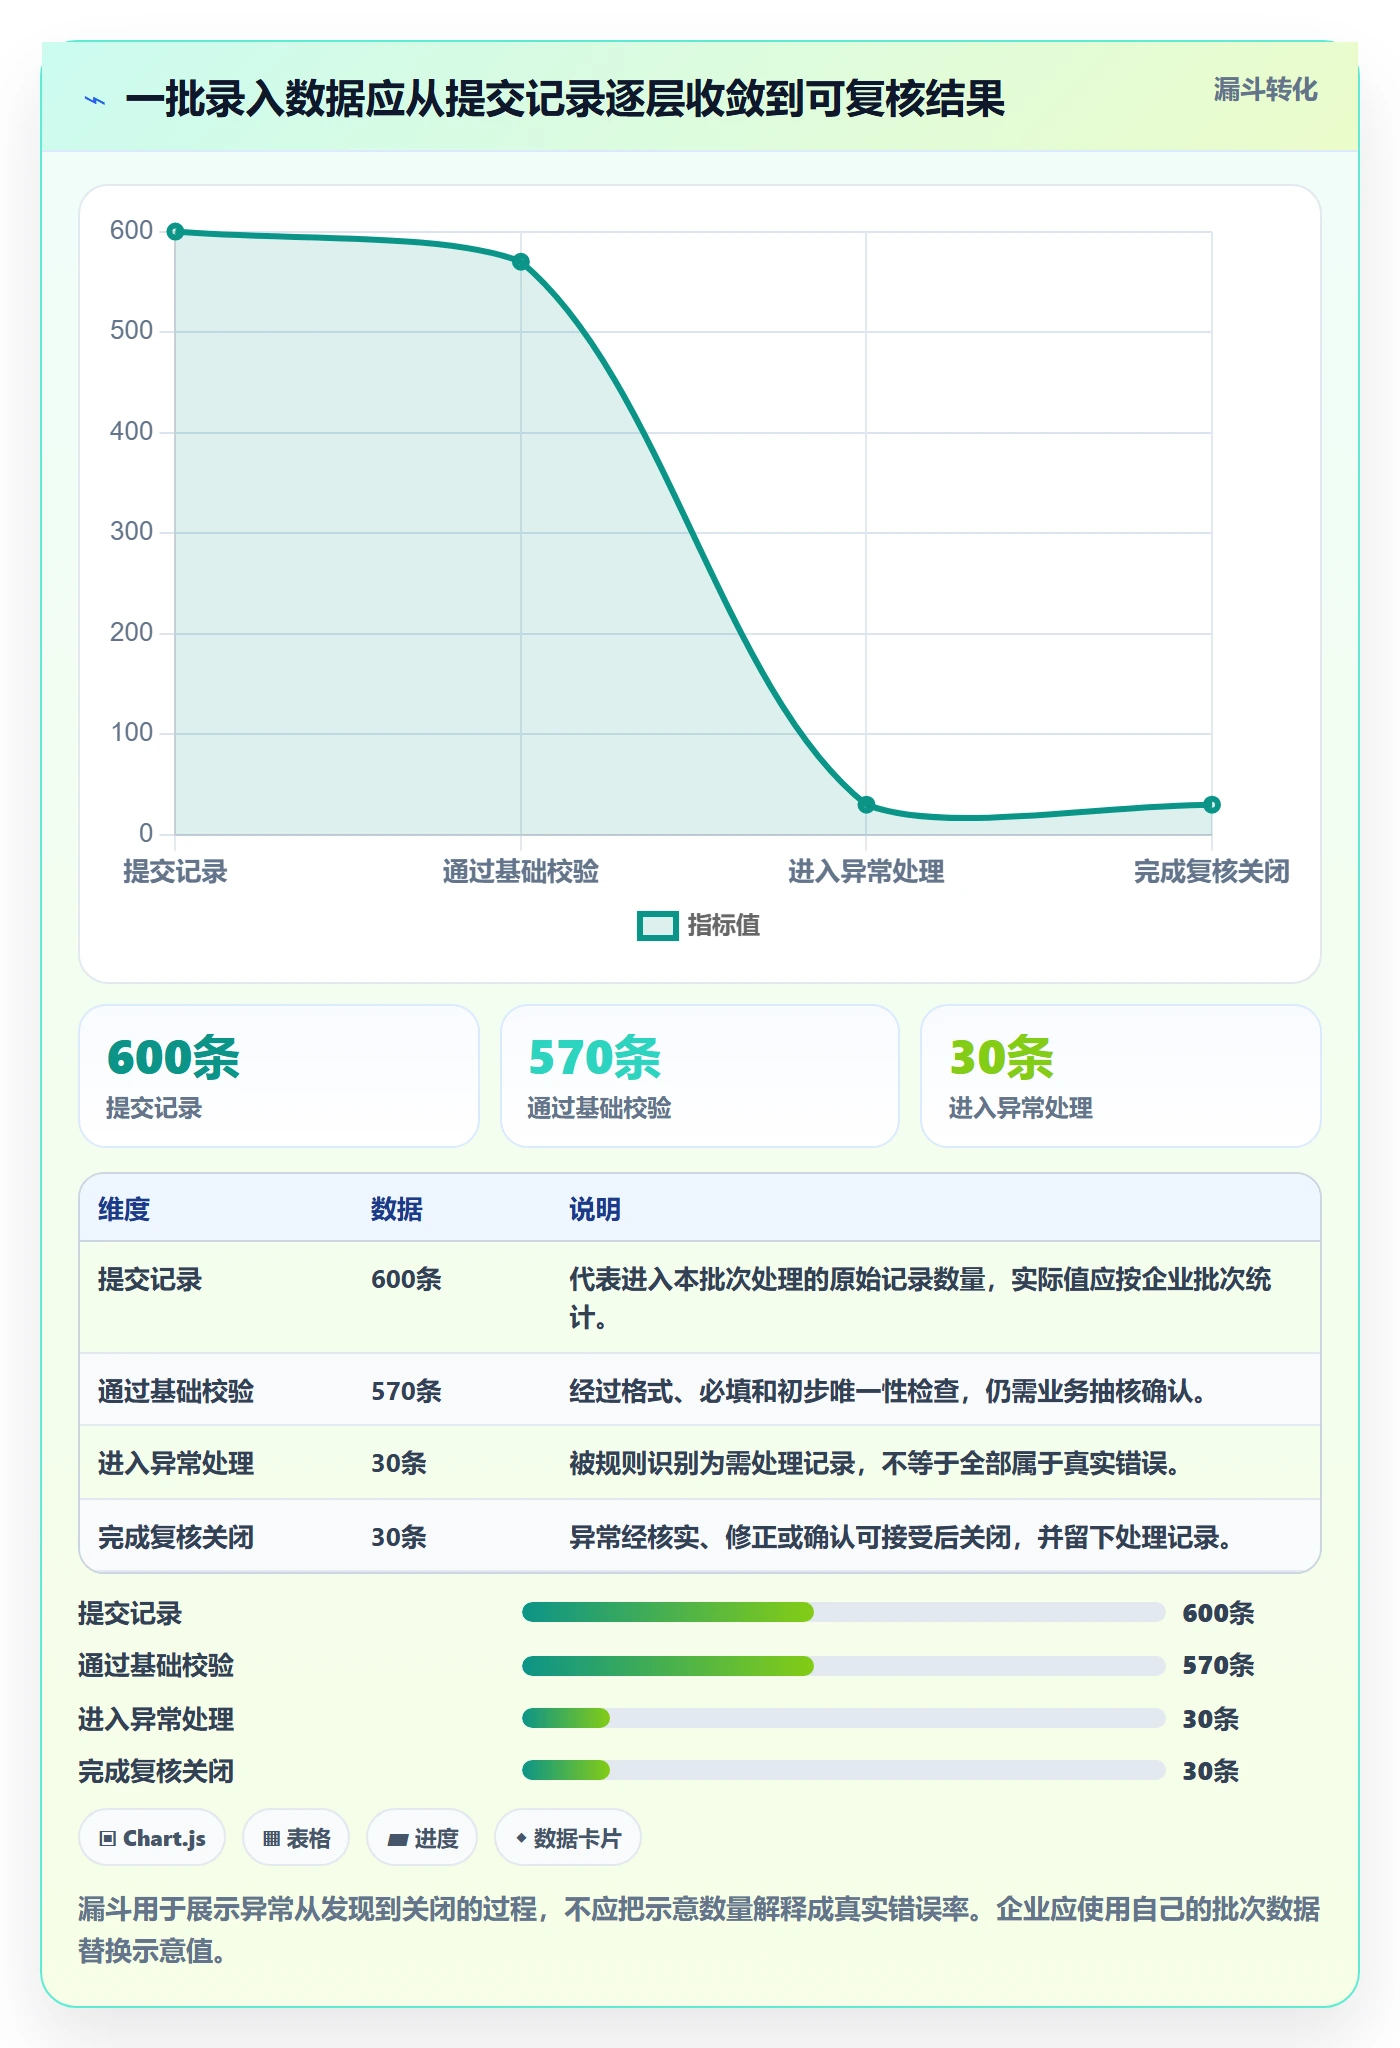Click the 数据 column header
The height and width of the screenshot is (2048, 1400).
(x=397, y=1209)
